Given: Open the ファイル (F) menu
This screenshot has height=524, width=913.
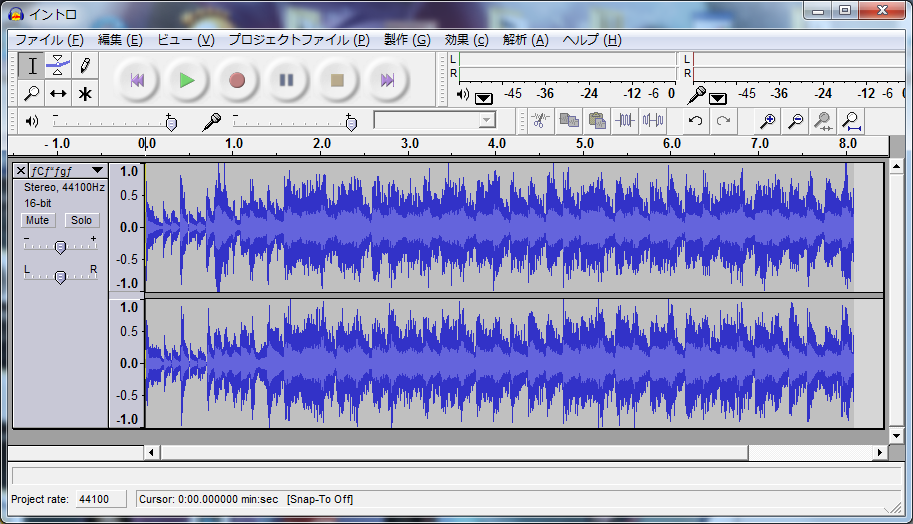Looking at the screenshot, I should (49, 40).
